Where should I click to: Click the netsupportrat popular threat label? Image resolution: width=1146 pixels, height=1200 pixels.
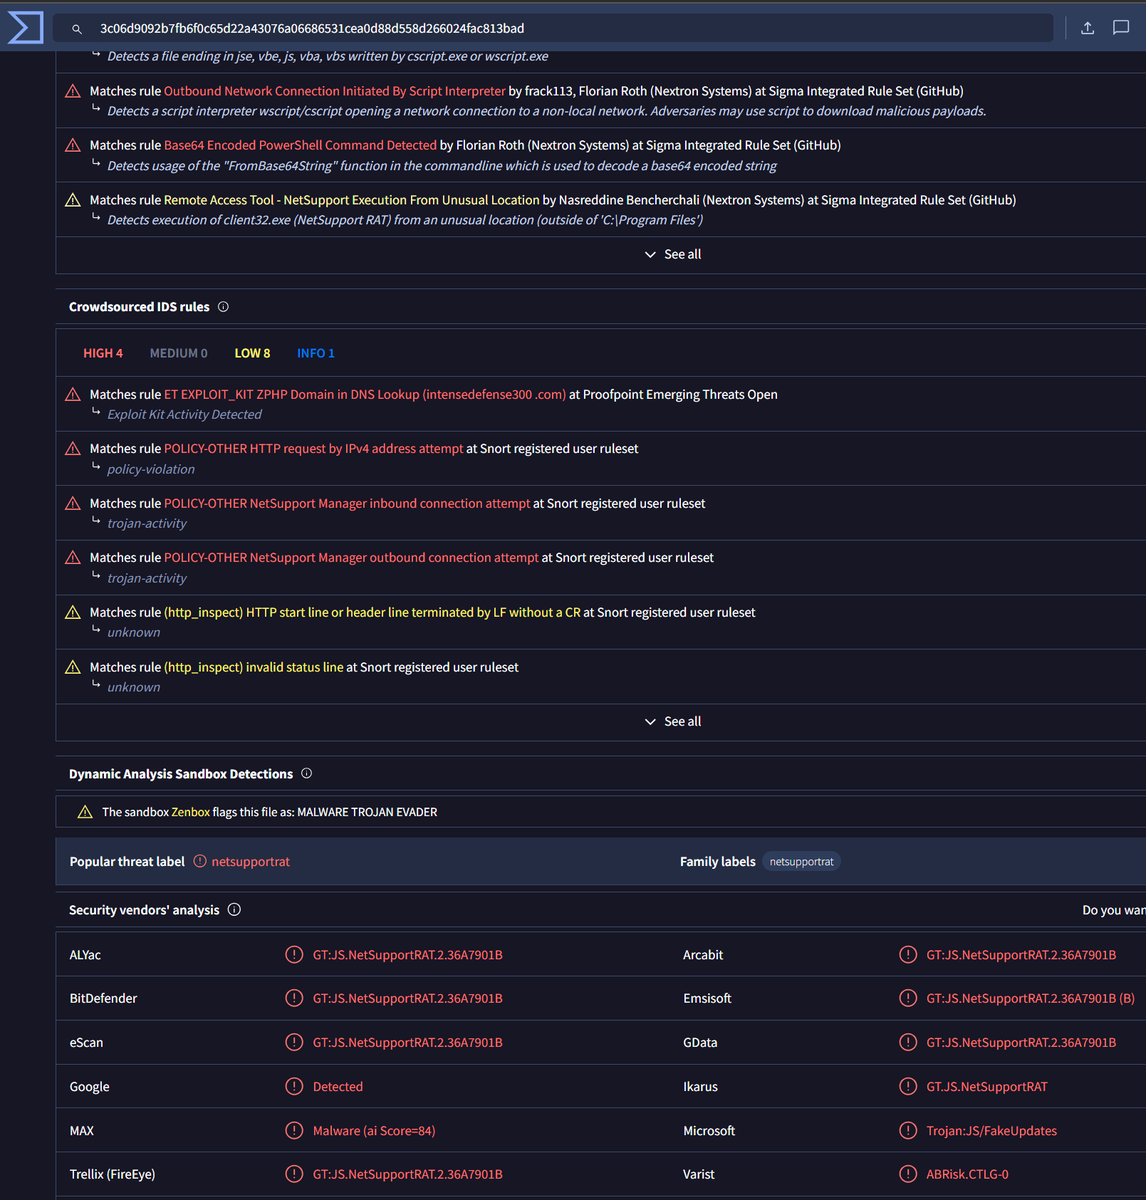(x=251, y=861)
